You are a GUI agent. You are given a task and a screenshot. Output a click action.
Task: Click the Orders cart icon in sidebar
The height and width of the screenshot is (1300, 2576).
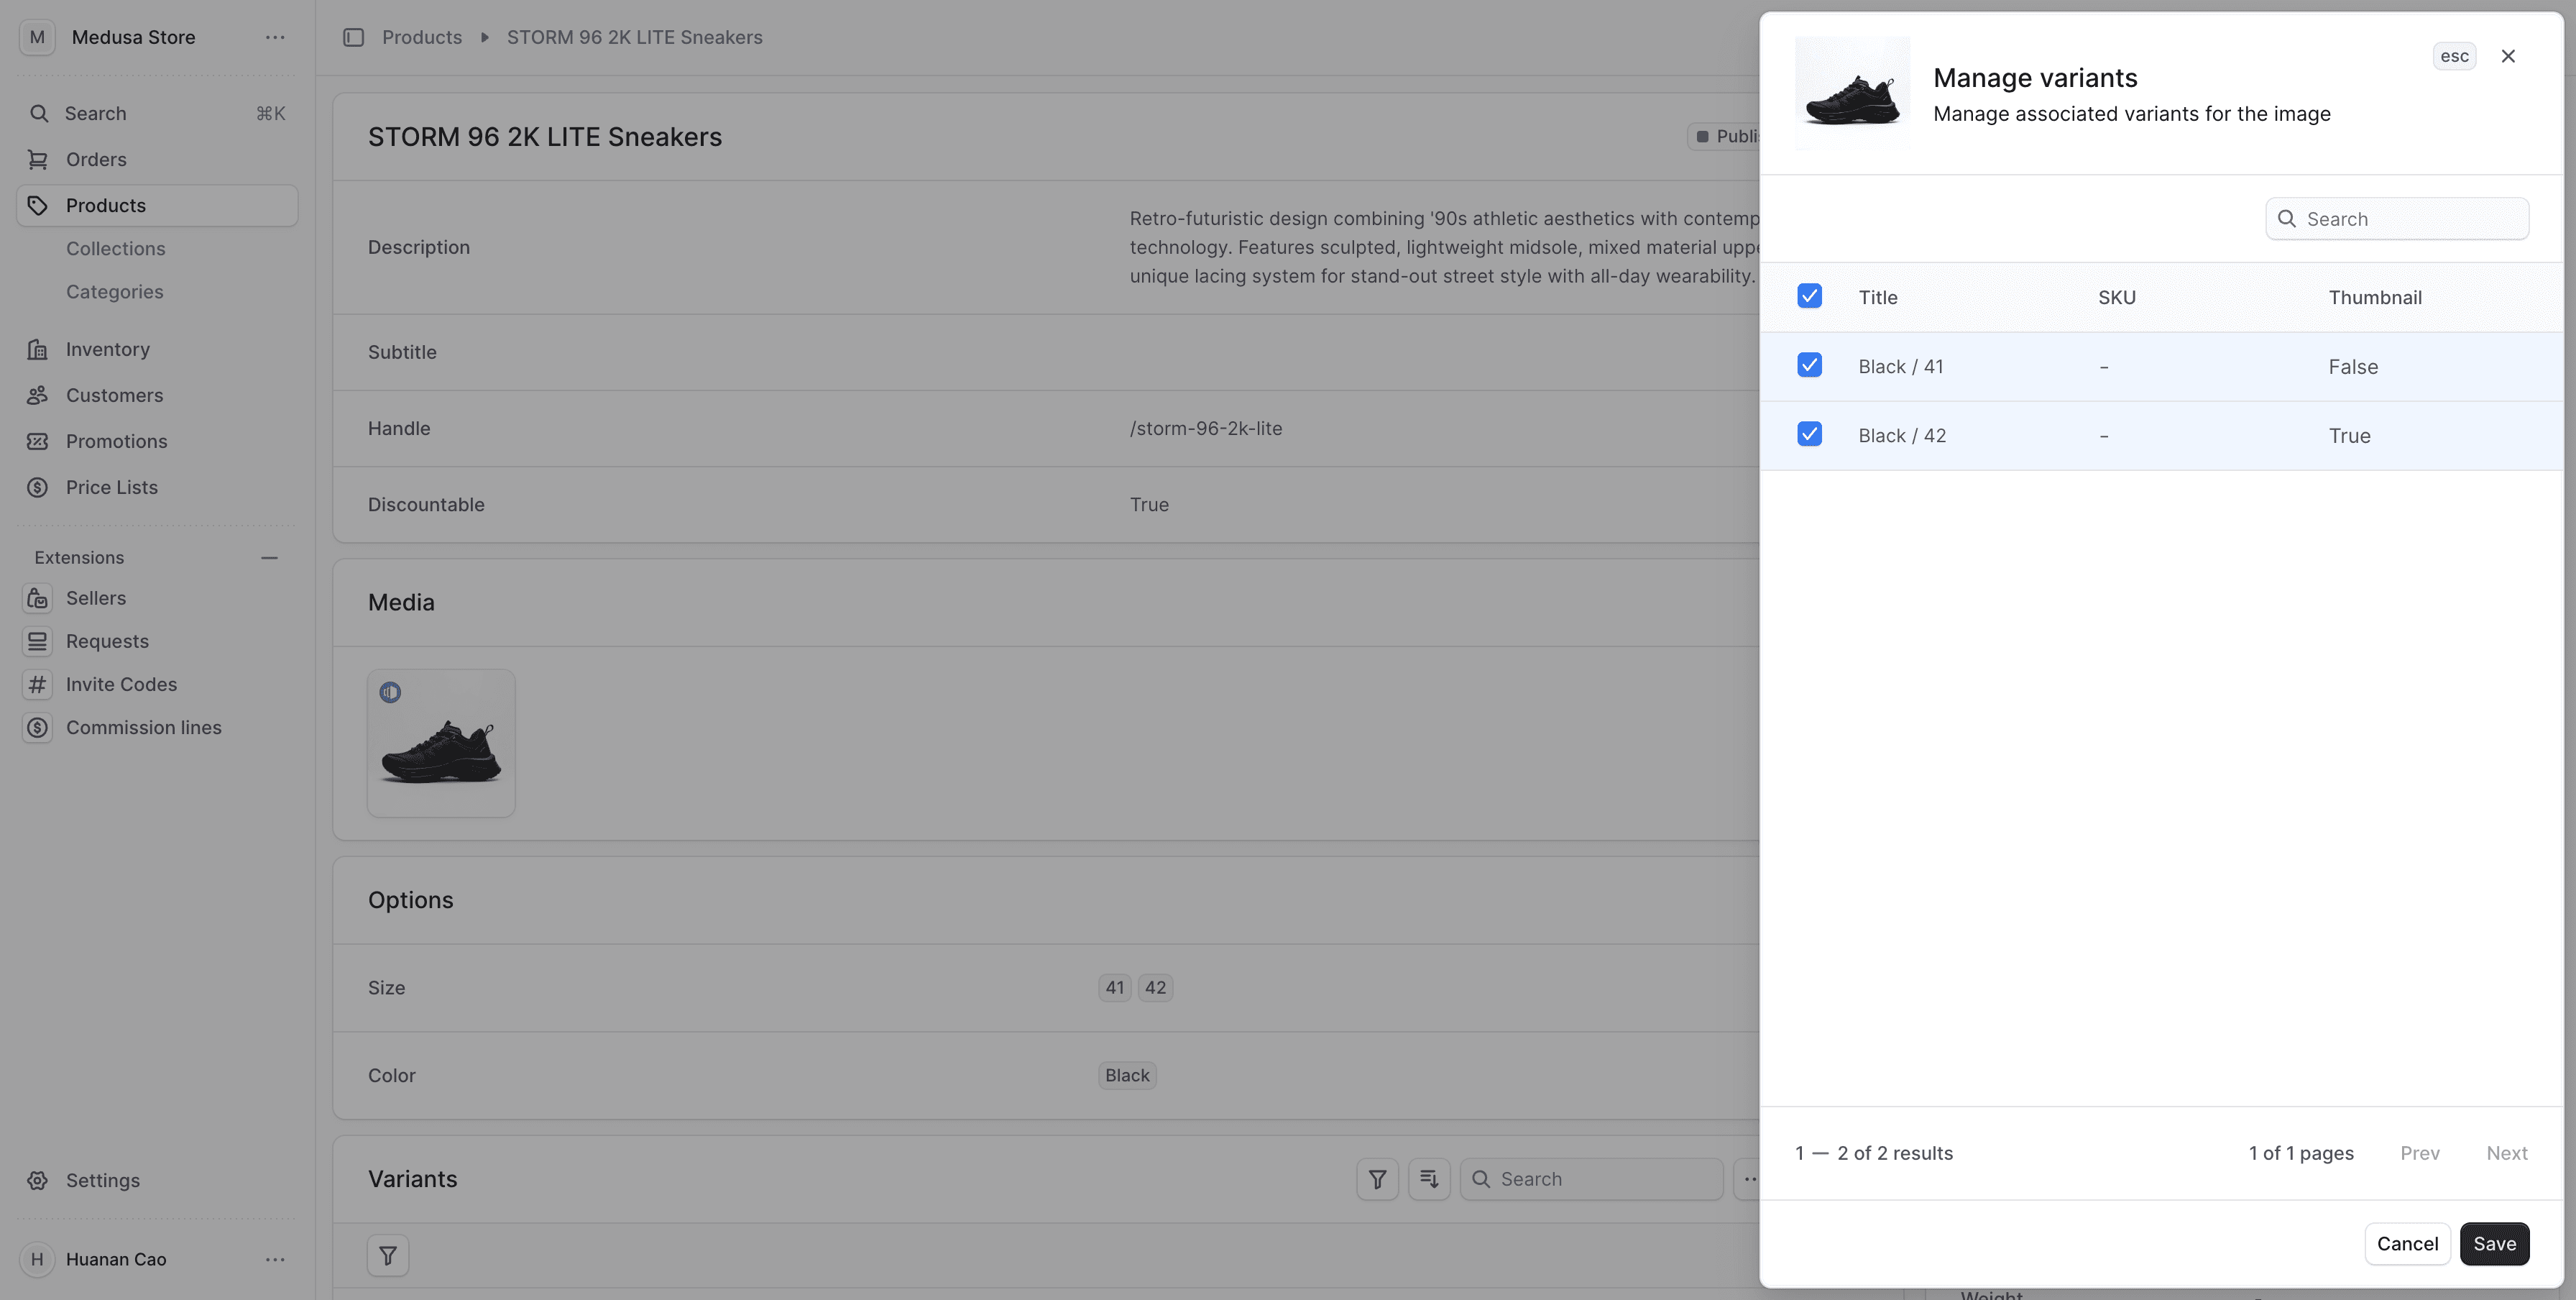click(x=38, y=160)
